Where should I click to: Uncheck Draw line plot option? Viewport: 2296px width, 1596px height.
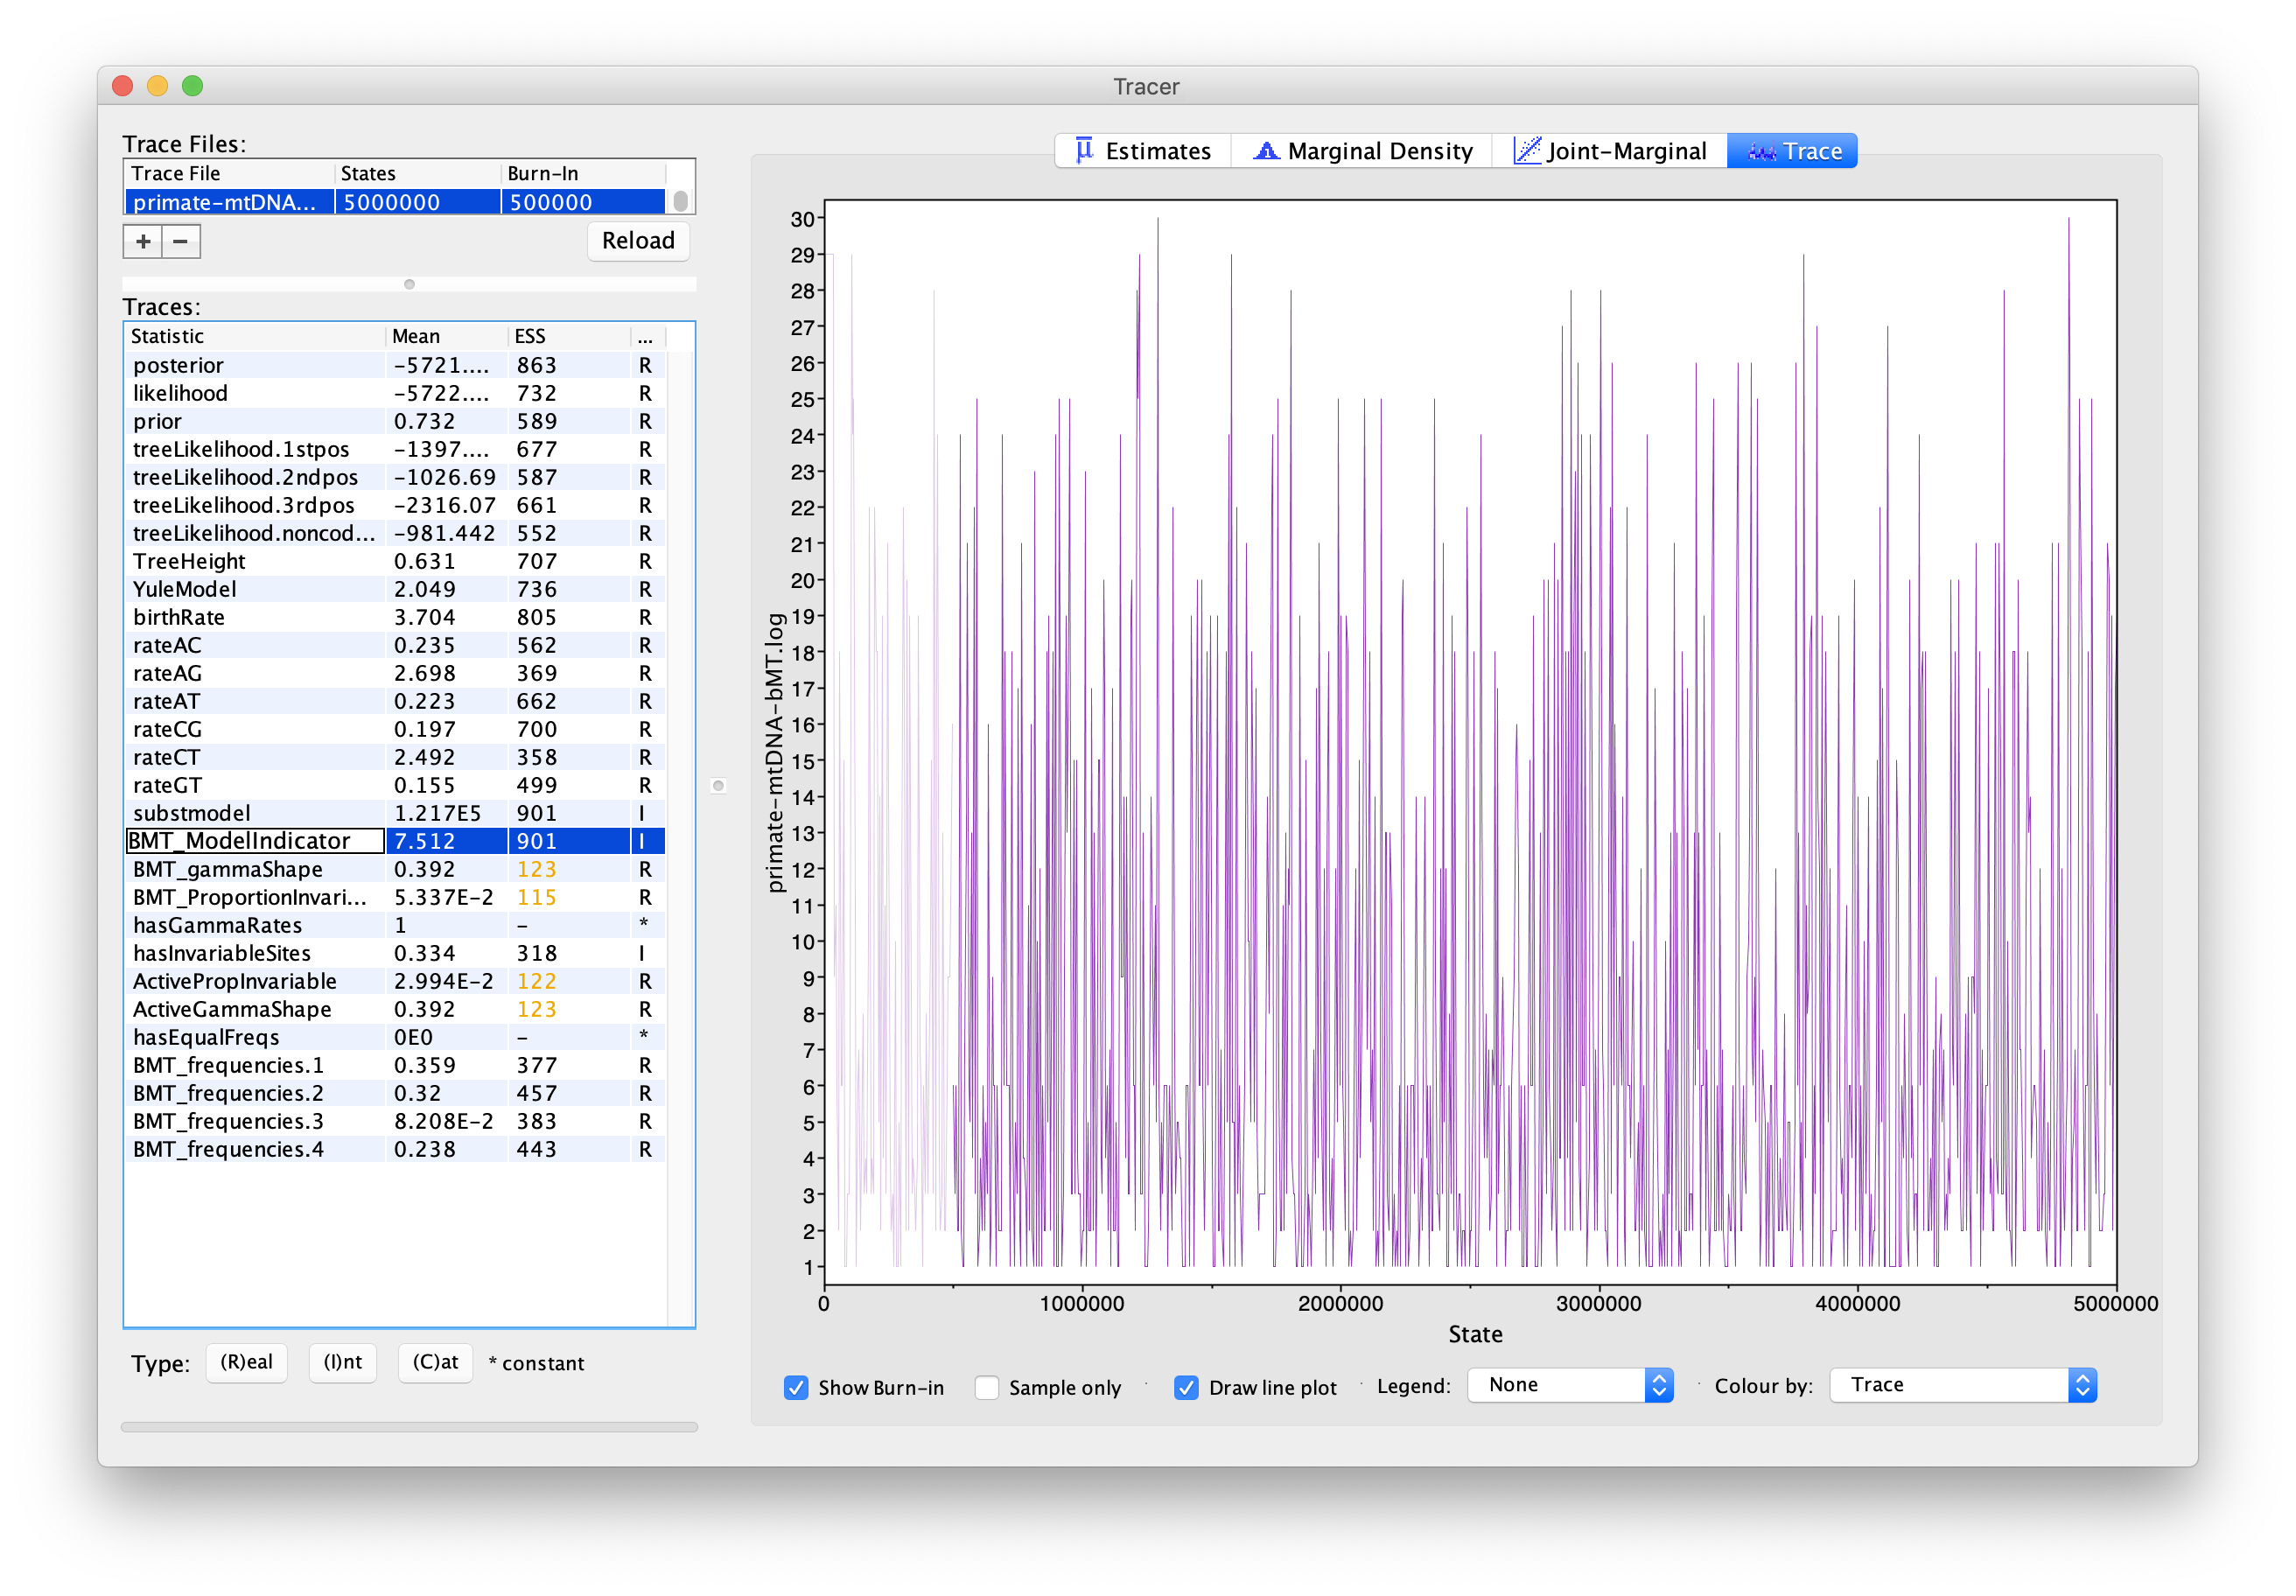click(x=1186, y=1387)
